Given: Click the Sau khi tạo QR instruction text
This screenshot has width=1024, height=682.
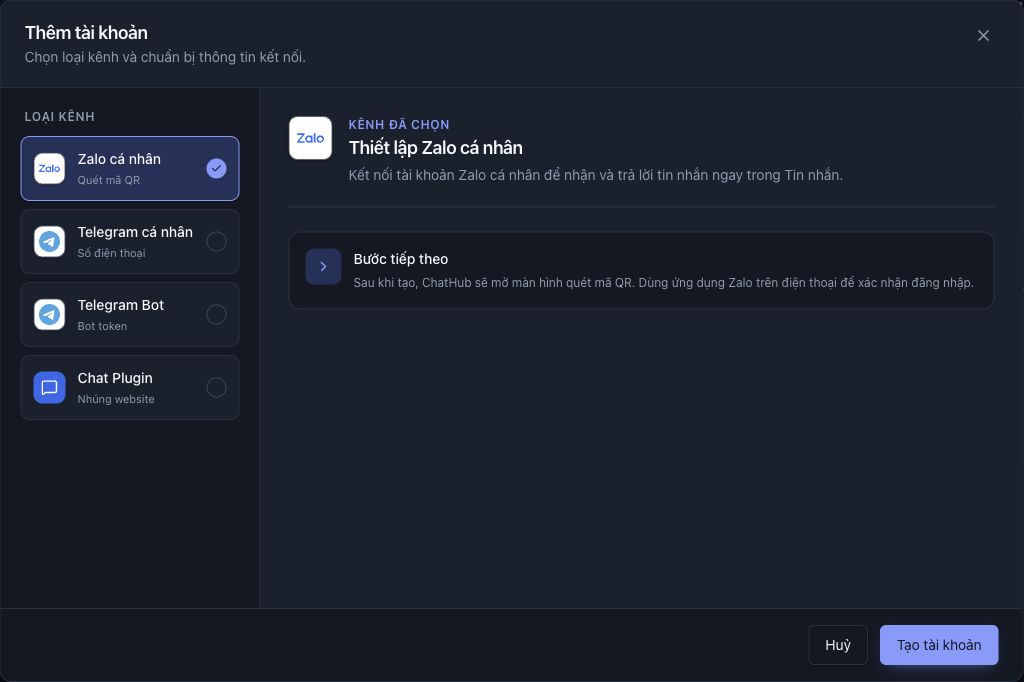Looking at the screenshot, I should click(x=664, y=283).
